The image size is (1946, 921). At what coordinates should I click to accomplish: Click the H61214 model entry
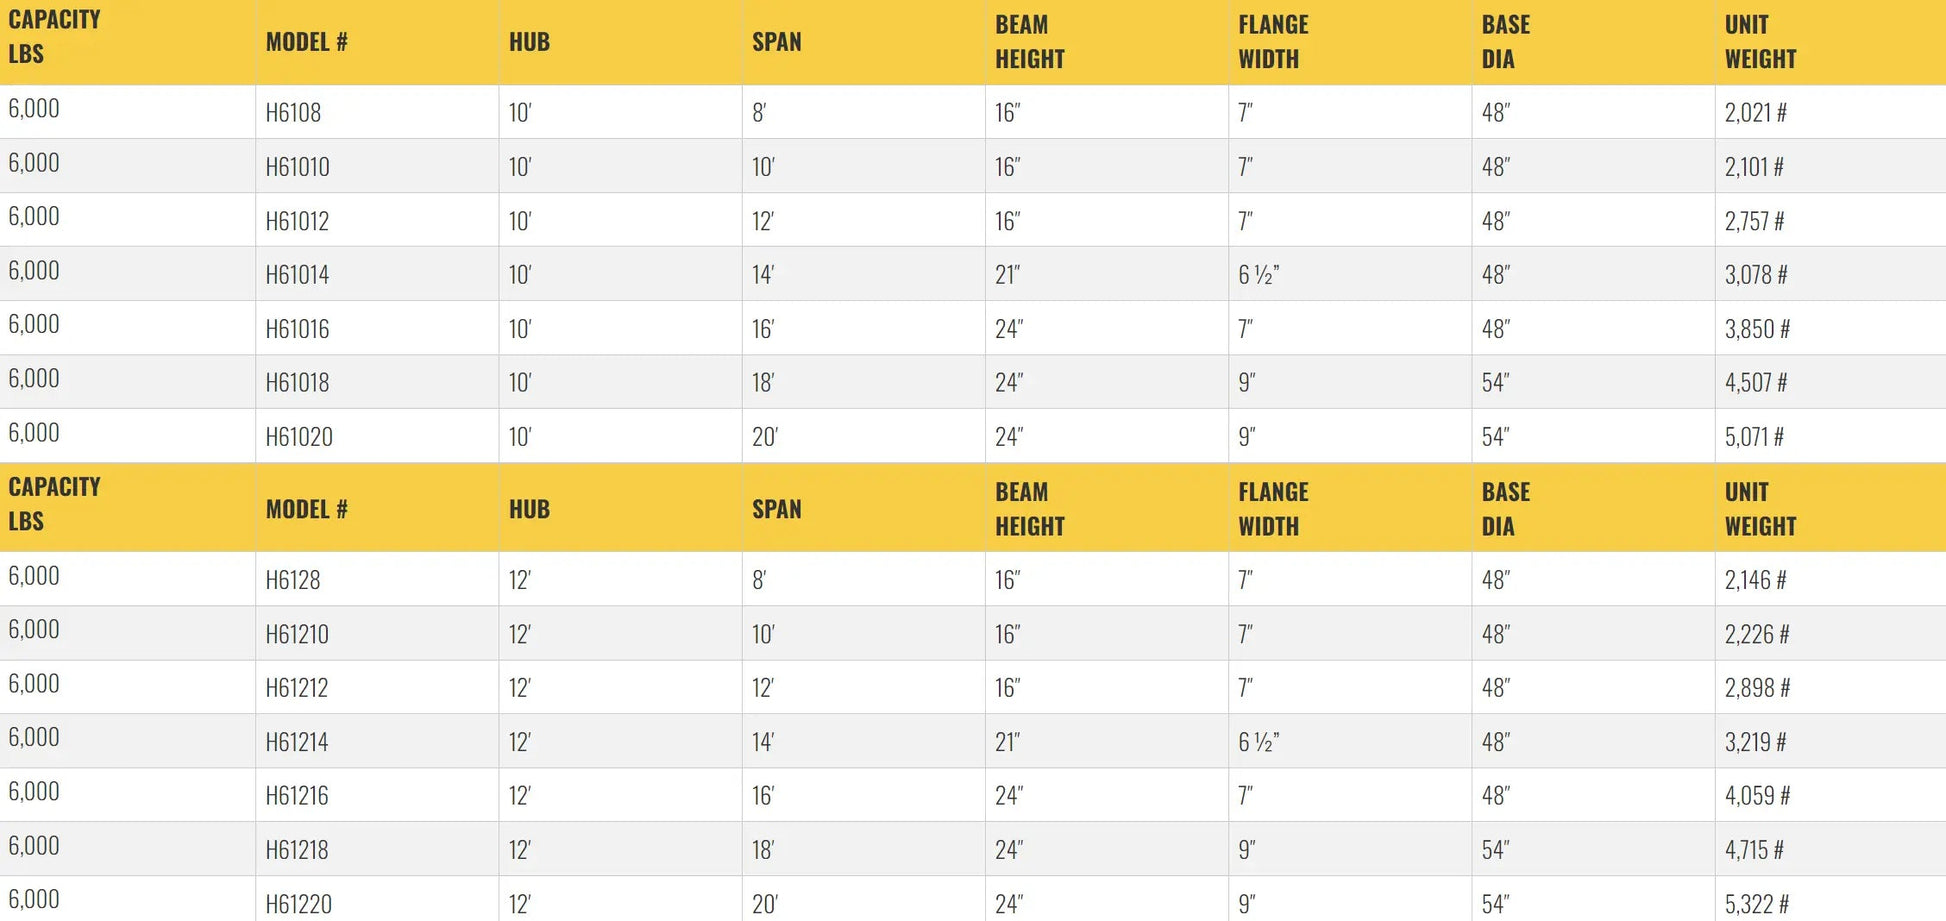click(x=297, y=742)
